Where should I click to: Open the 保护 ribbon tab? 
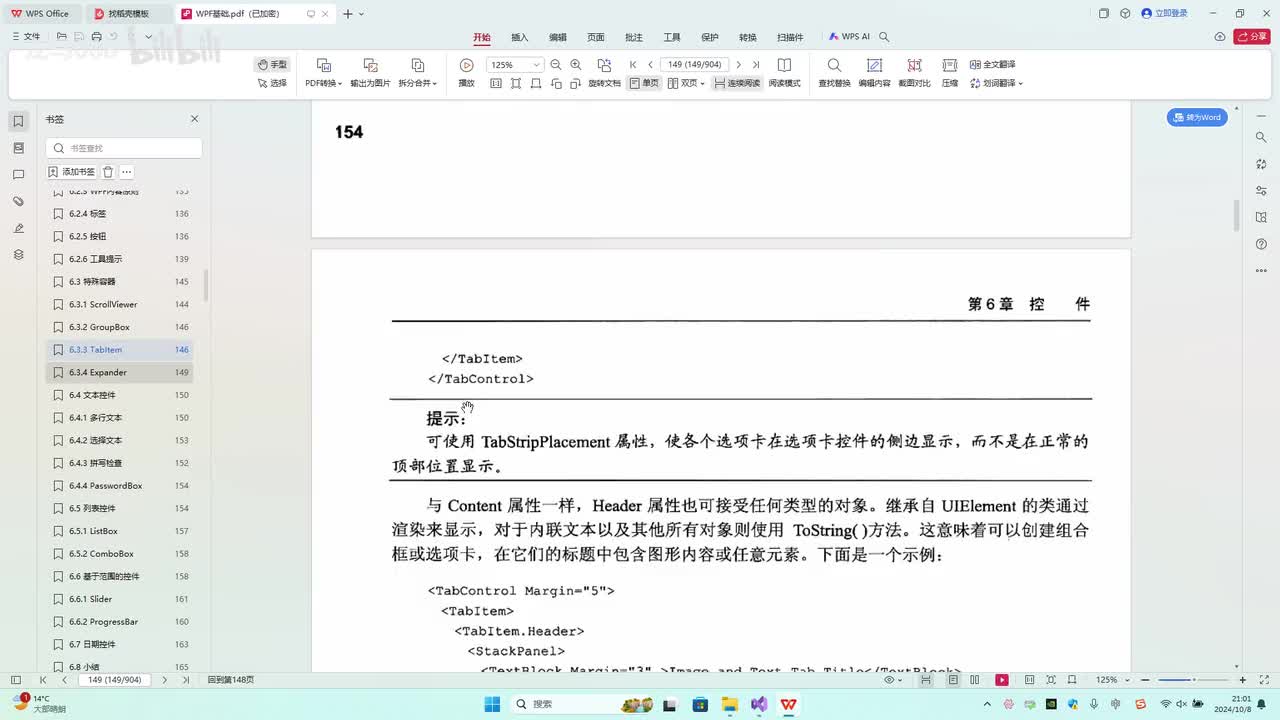click(710, 37)
